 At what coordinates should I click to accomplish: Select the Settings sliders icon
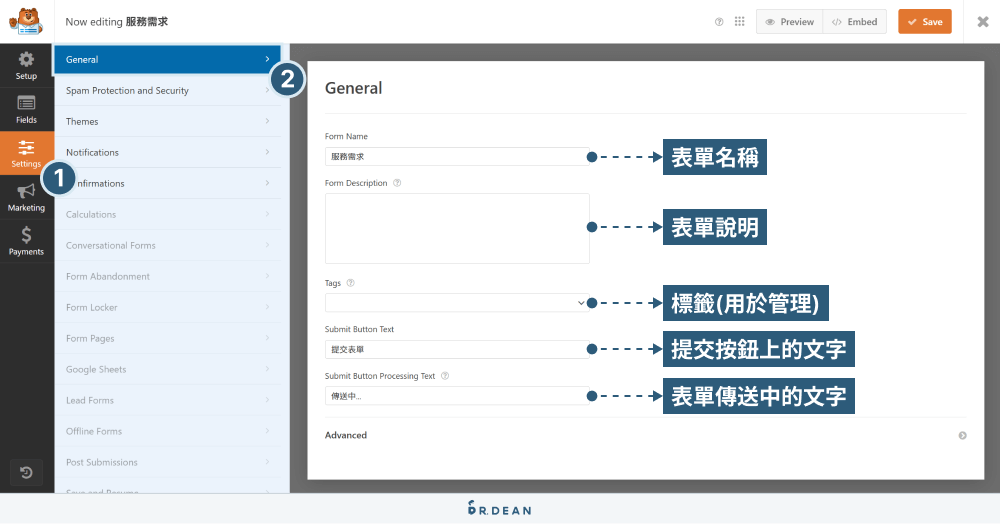[x=26, y=147]
